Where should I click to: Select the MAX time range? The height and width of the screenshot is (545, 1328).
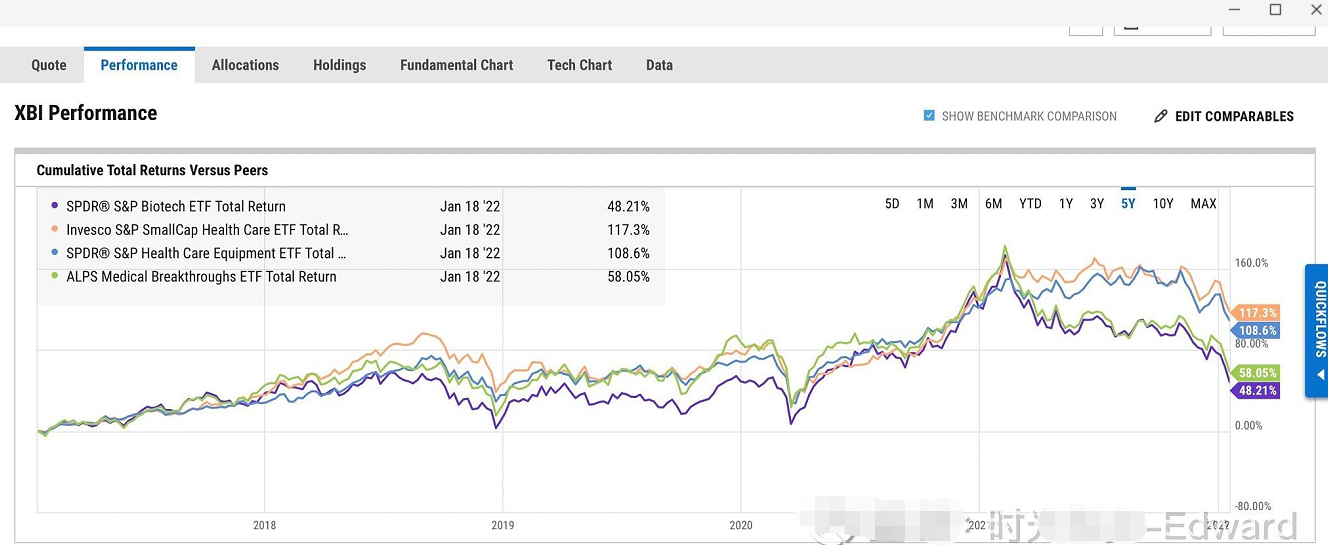[x=1203, y=204]
